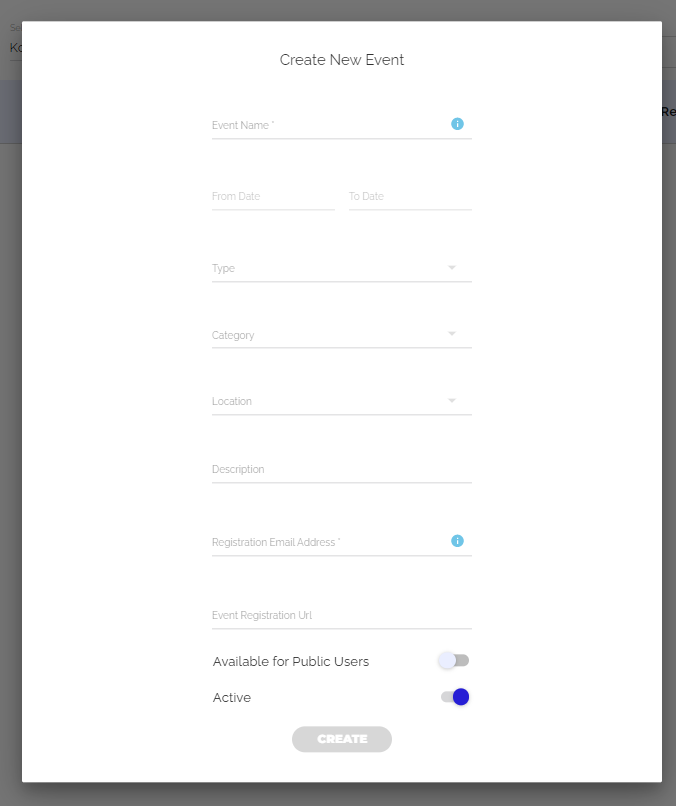The image size is (676, 806).
Task: Click the Event Registration Url field
Action: [341, 616]
